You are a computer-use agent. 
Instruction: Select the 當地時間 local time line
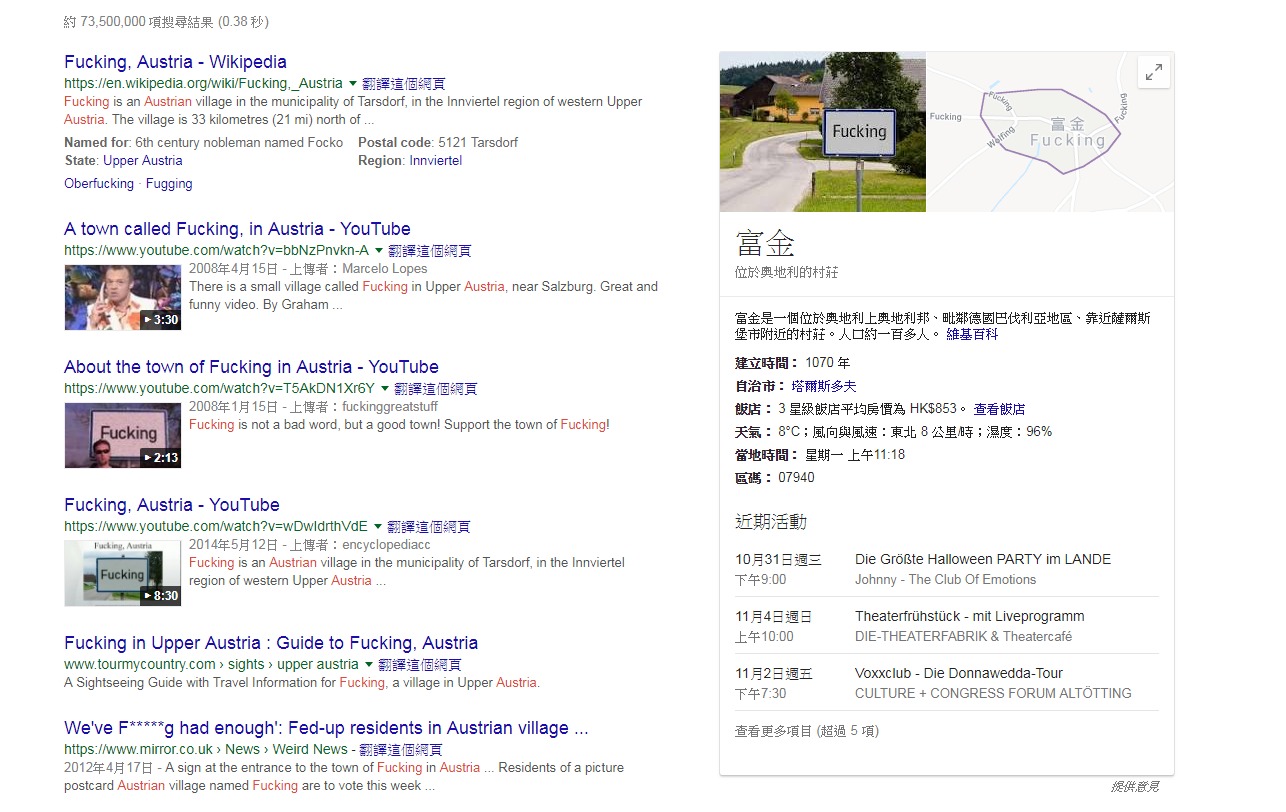(820, 454)
